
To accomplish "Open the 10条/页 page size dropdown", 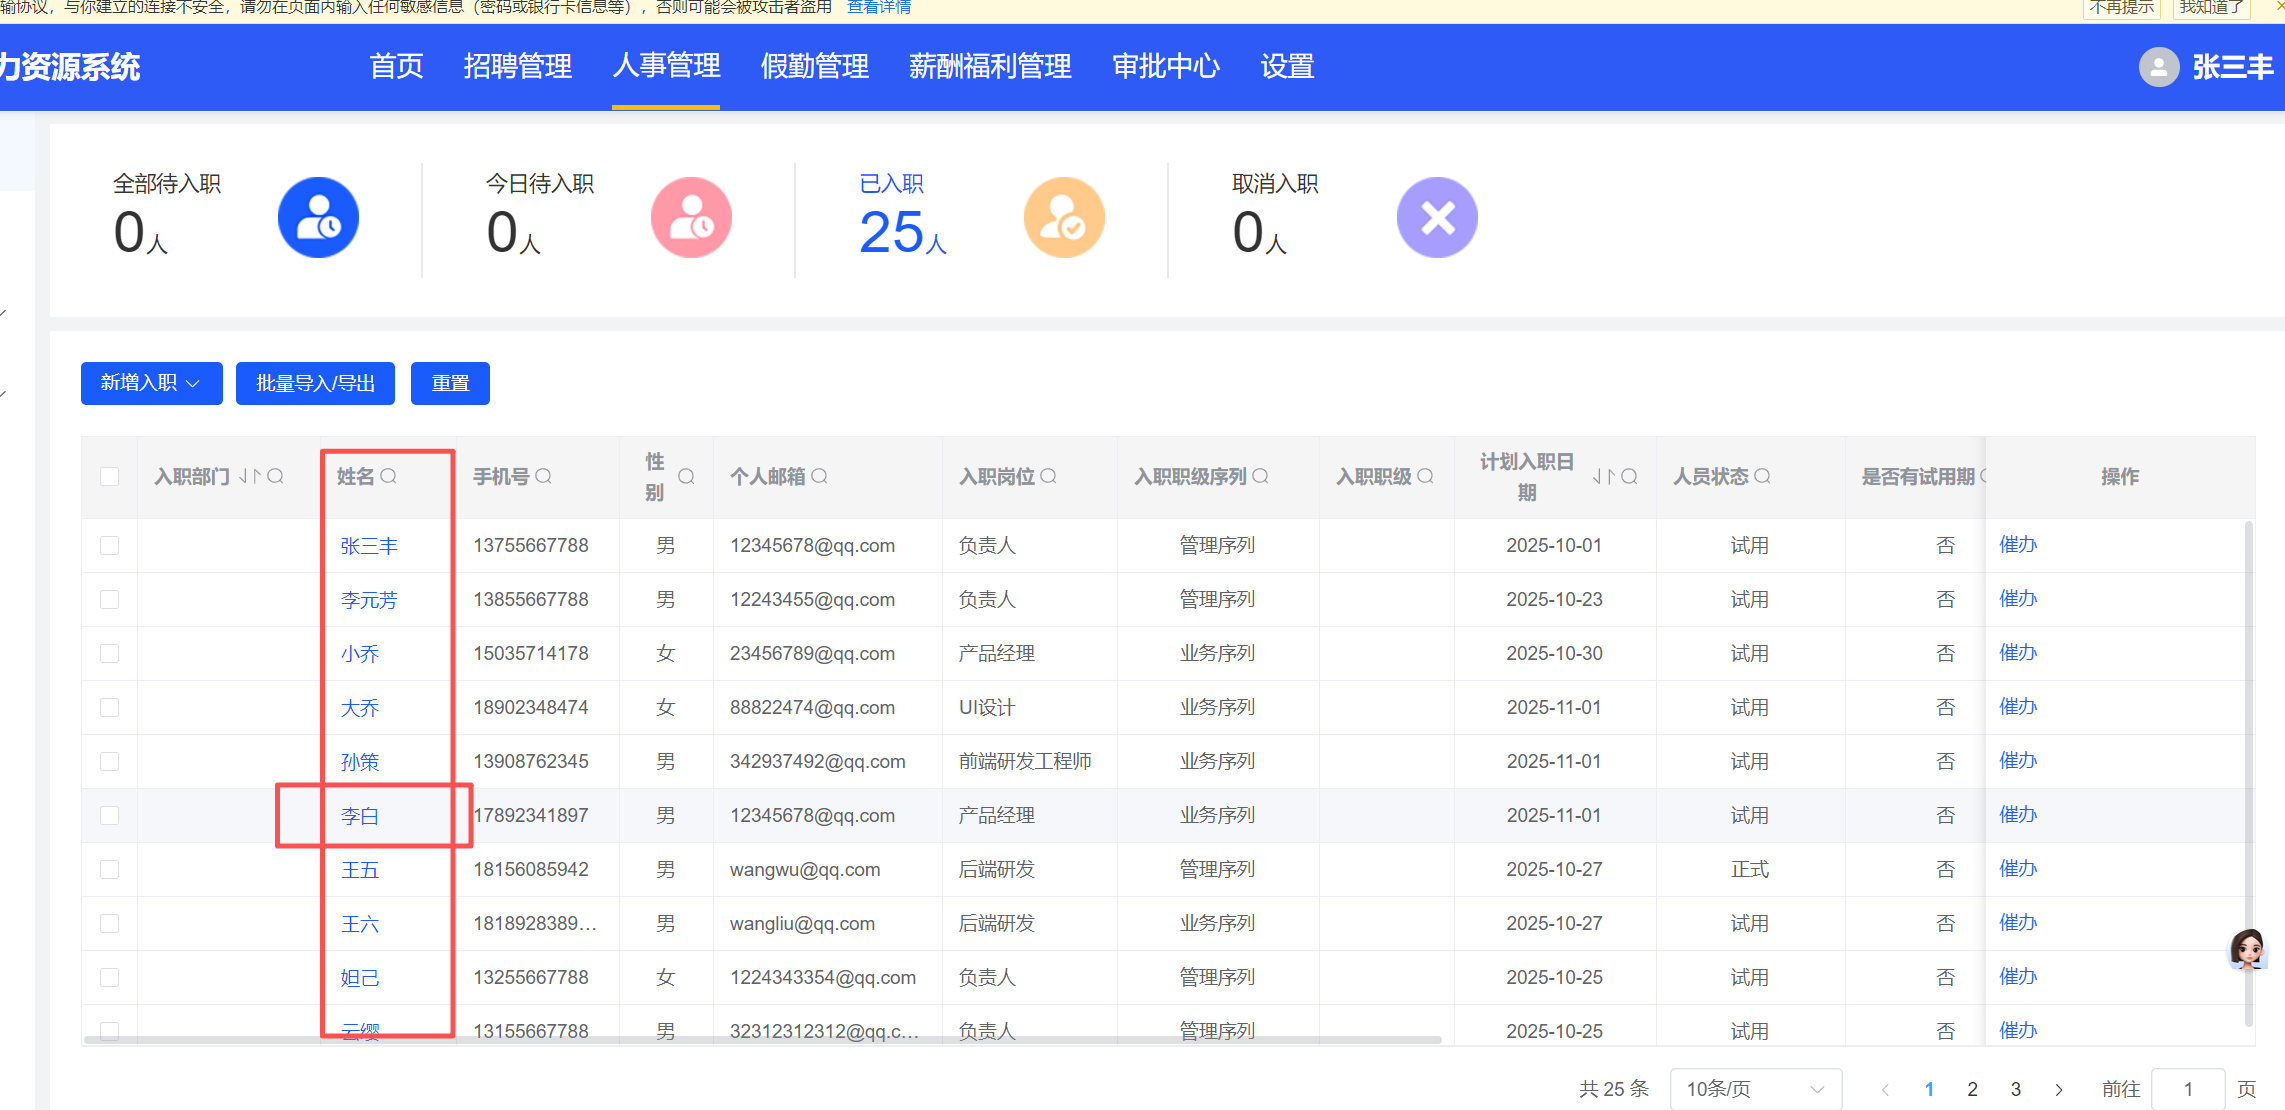I will click(x=1755, y=1089).
